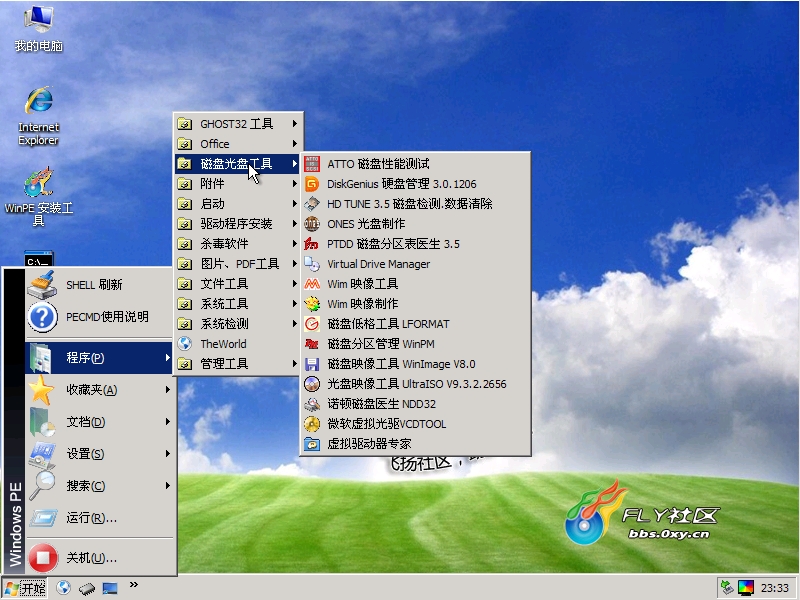800x600 pixels.
Task: Choose SHELL 刷新 in Start menu
Action: pos(94,285)
